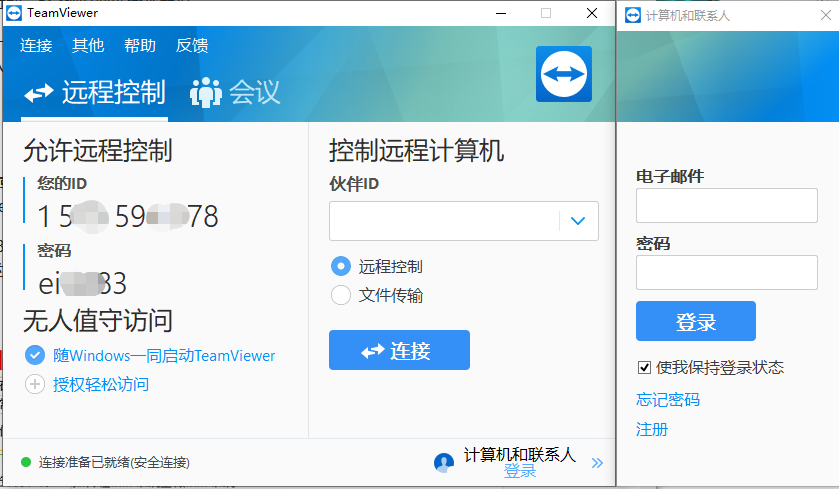Click the 登录 link in bottom bar

(520, 471)
